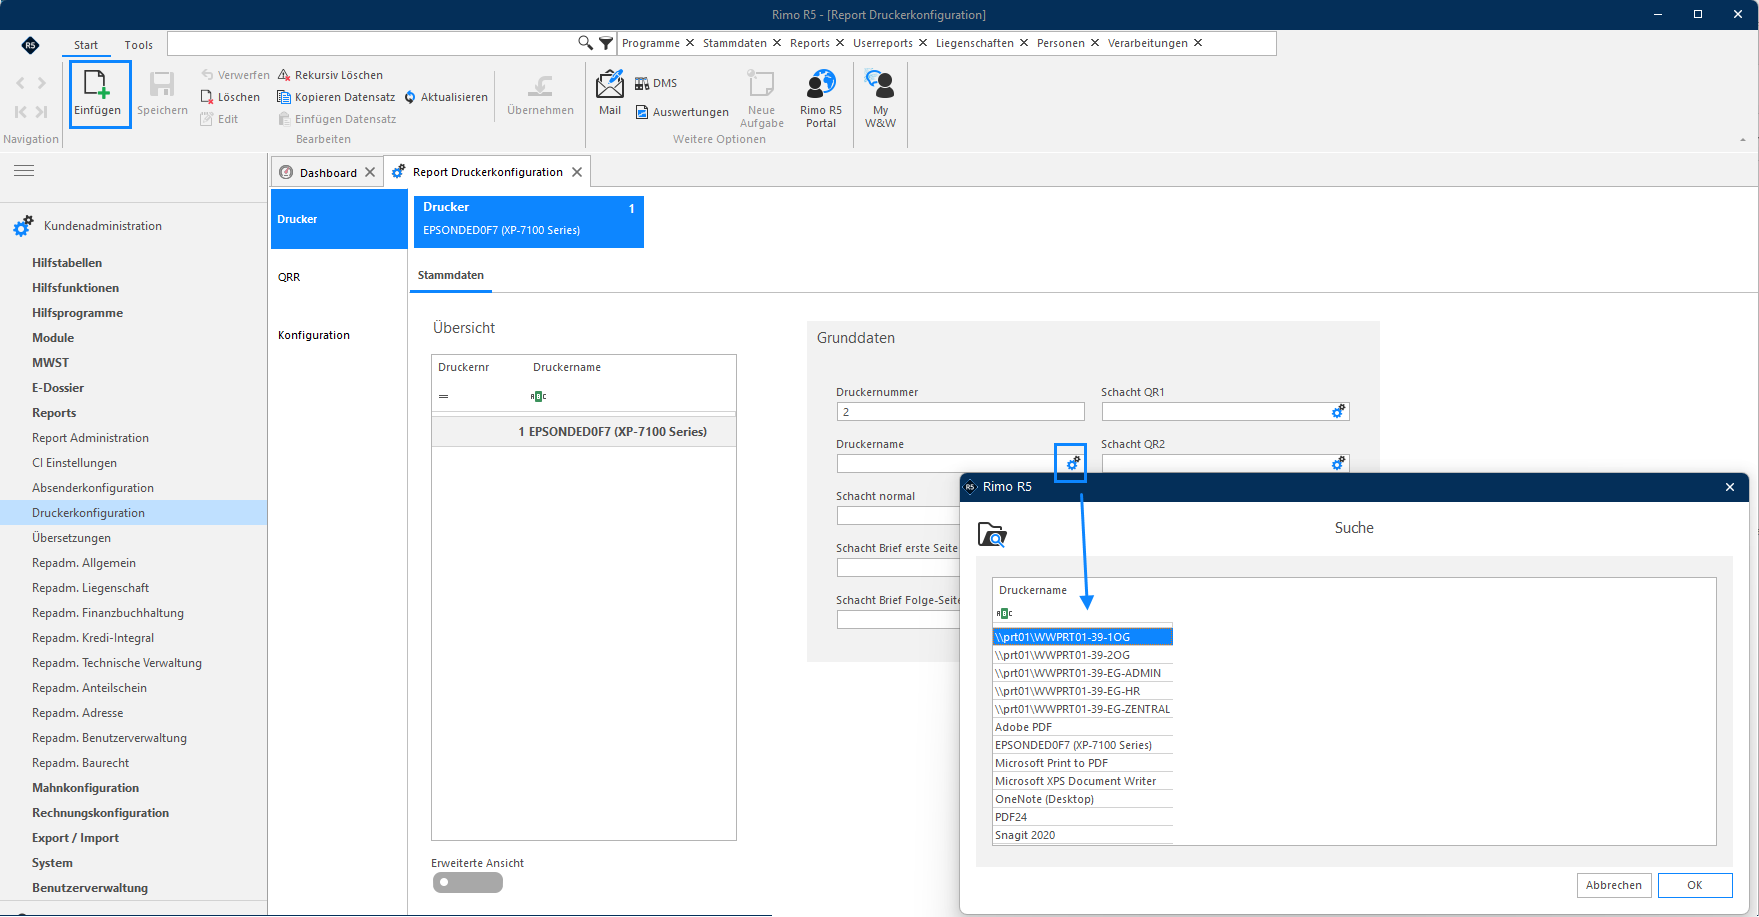Click the filter funnel icon

click(606, 43)
